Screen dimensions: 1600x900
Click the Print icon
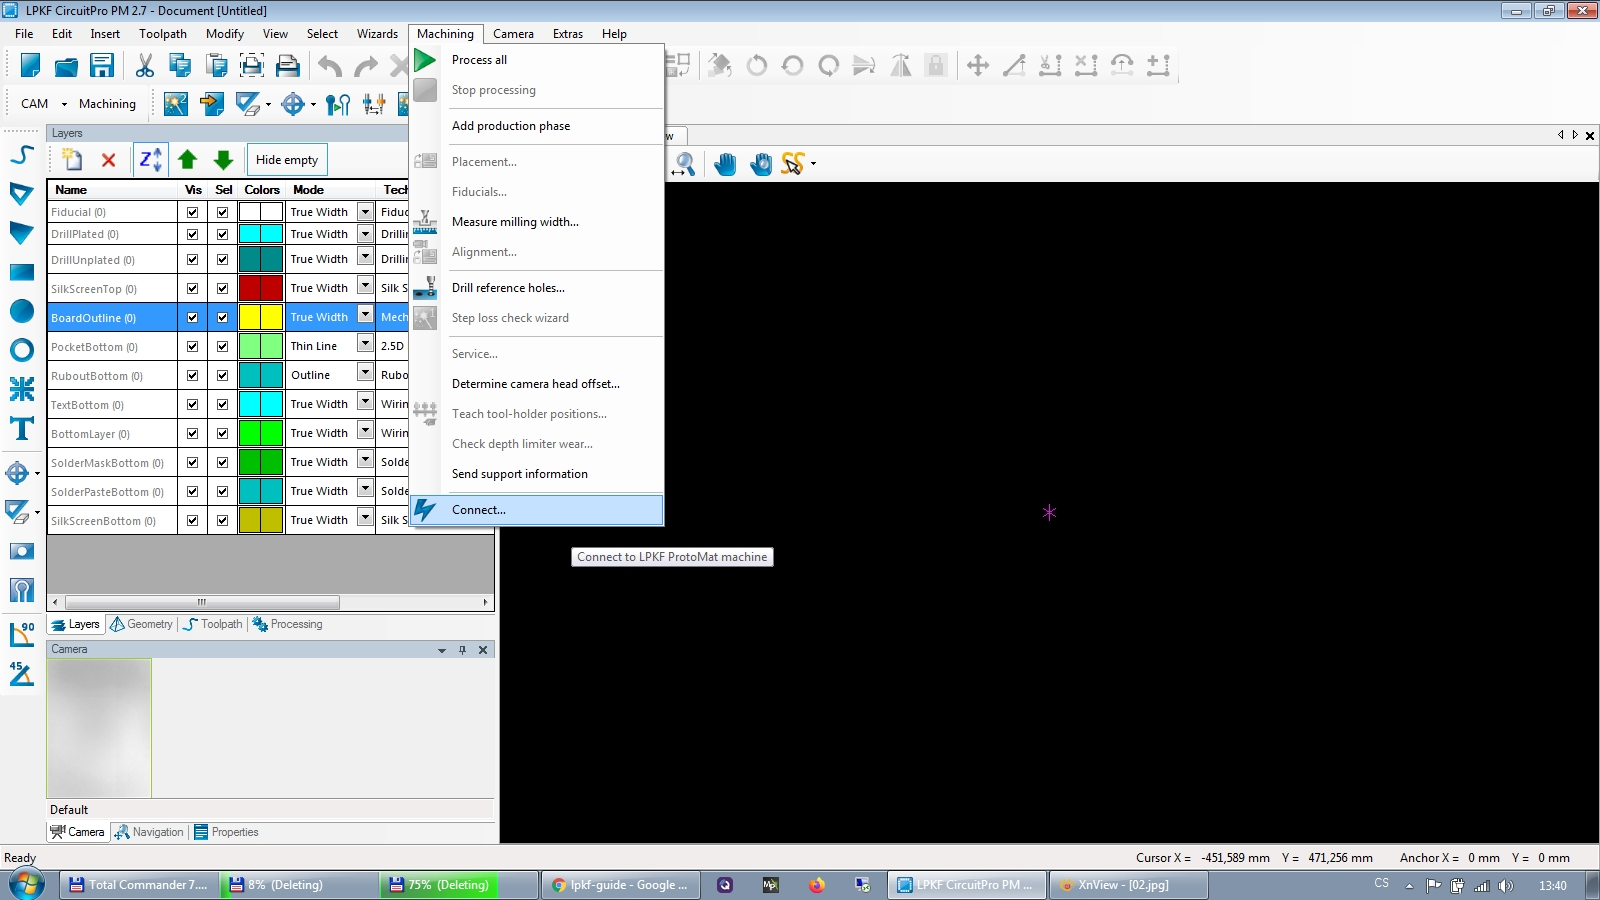click(288, 66)
